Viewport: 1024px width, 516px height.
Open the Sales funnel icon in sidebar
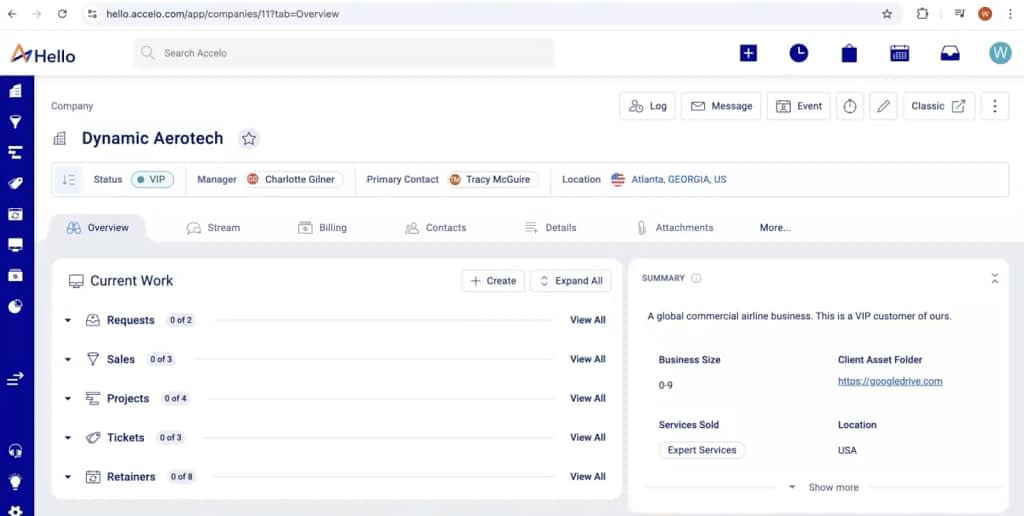click(x=15, y=121)
